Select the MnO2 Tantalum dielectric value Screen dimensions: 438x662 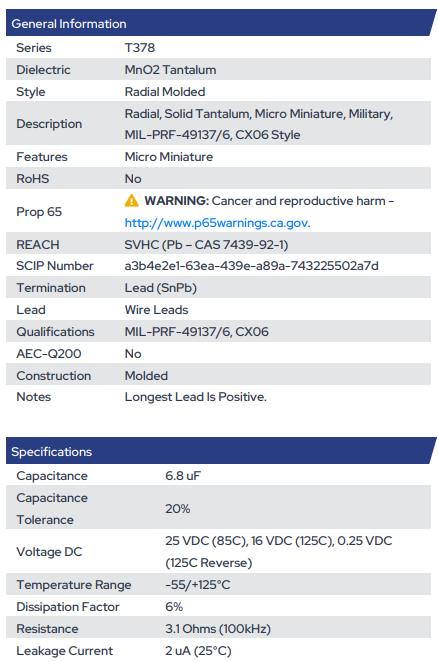(170, 70)
